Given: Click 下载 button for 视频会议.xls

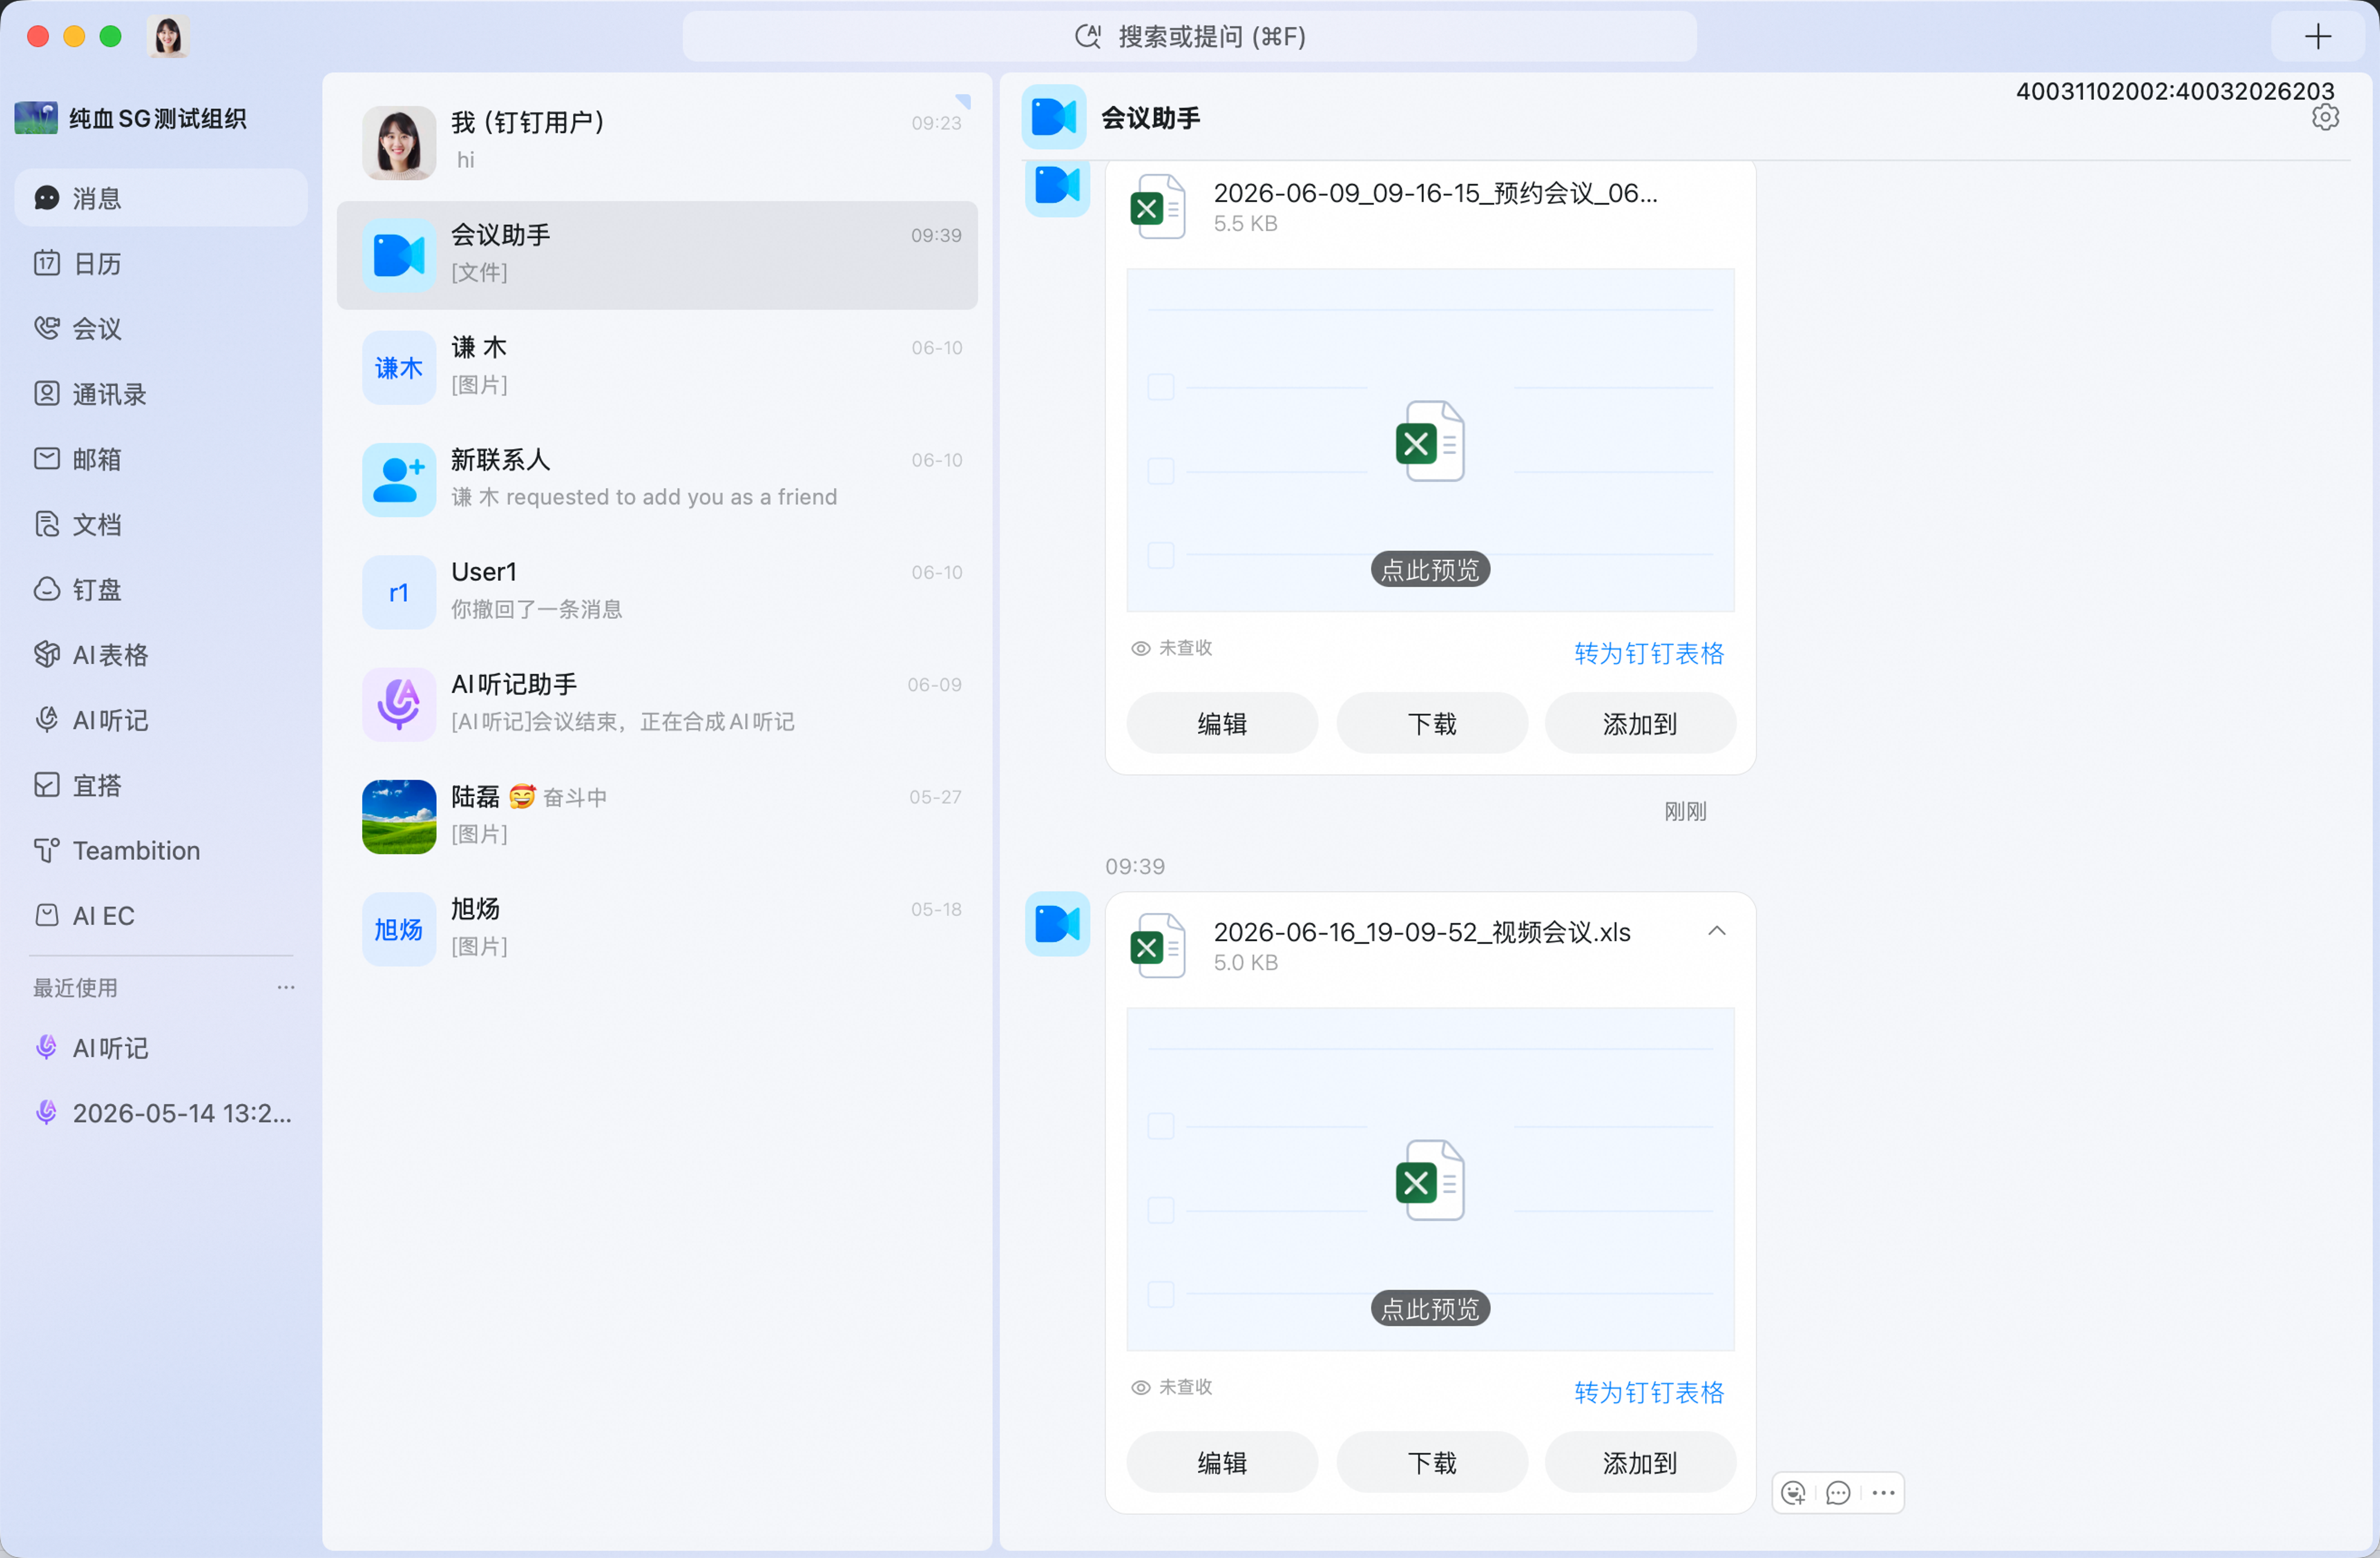Looking at the screenshot, I should tap(1432, 1462).
